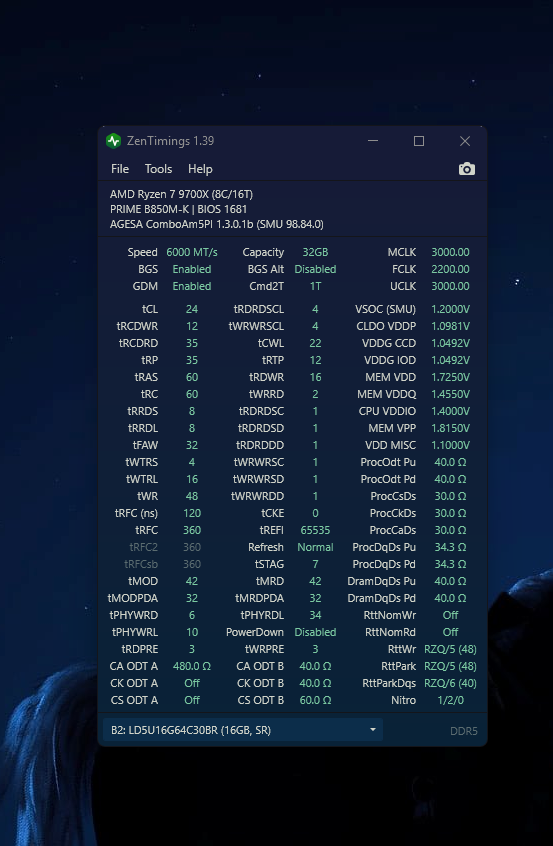Click the tWR value 48
Image resolution: width=553 pixels, height=846 pixels.
pyautogui.click(x=192, y=496)
